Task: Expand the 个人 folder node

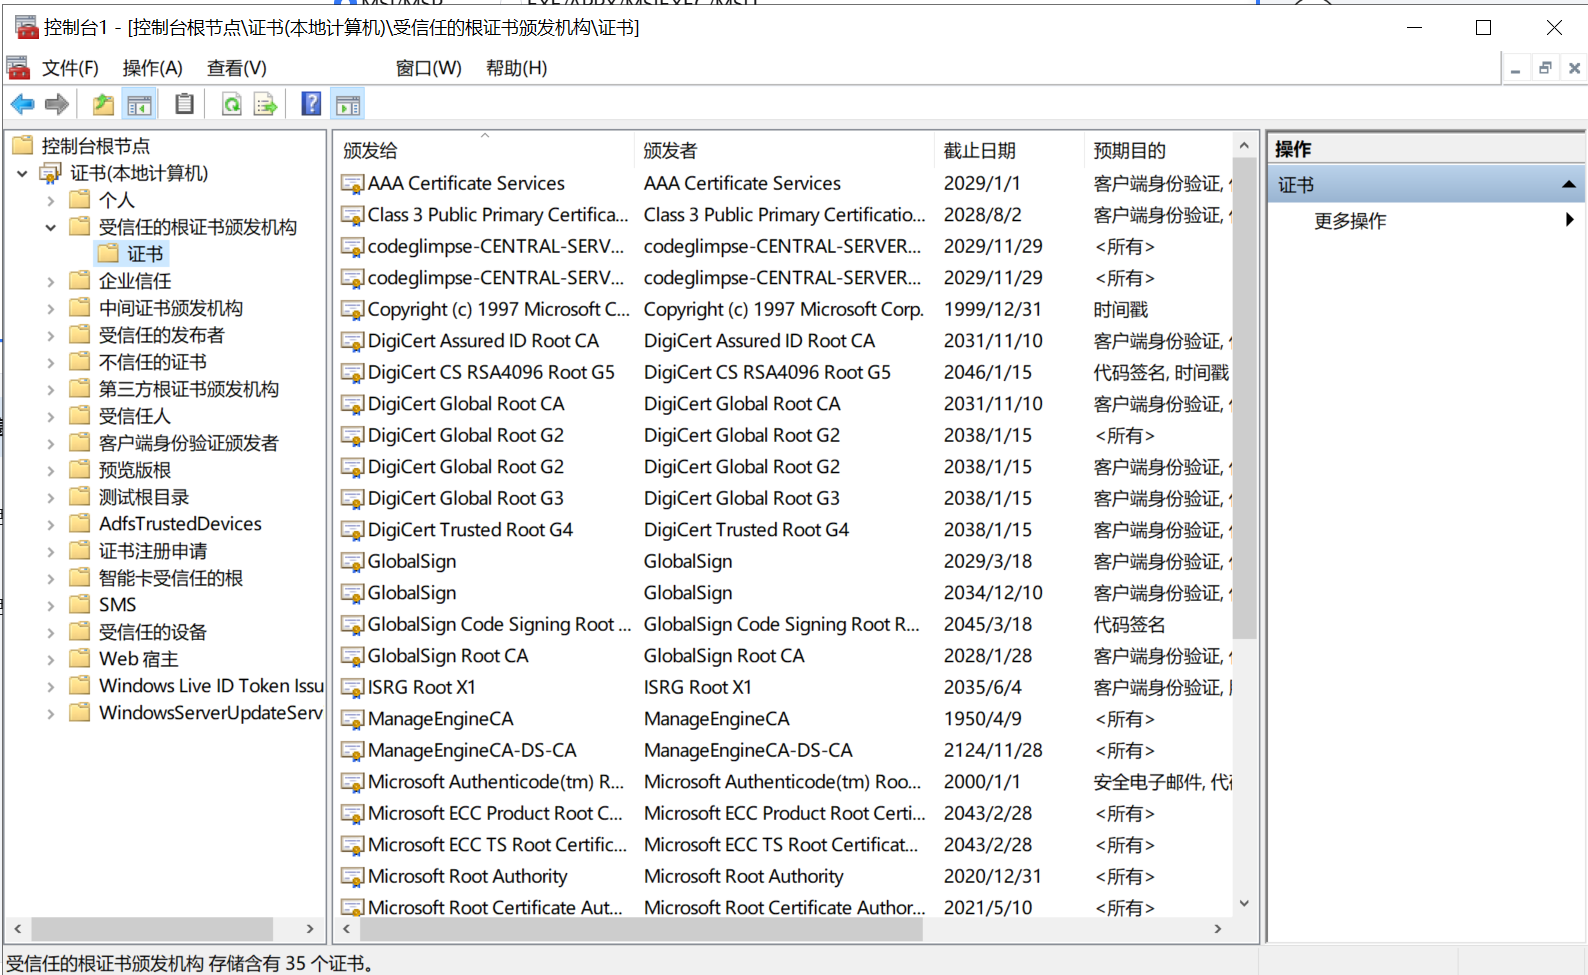Action: click(51, 201)
